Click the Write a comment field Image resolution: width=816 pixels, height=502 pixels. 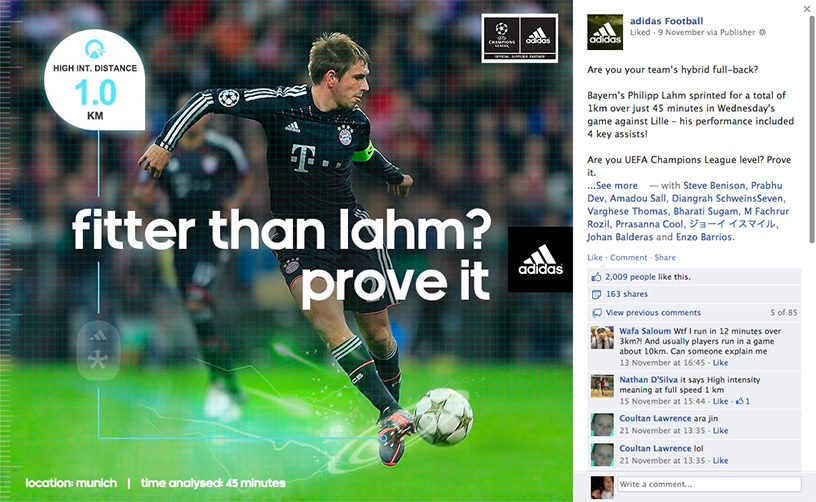click(709, 484)
